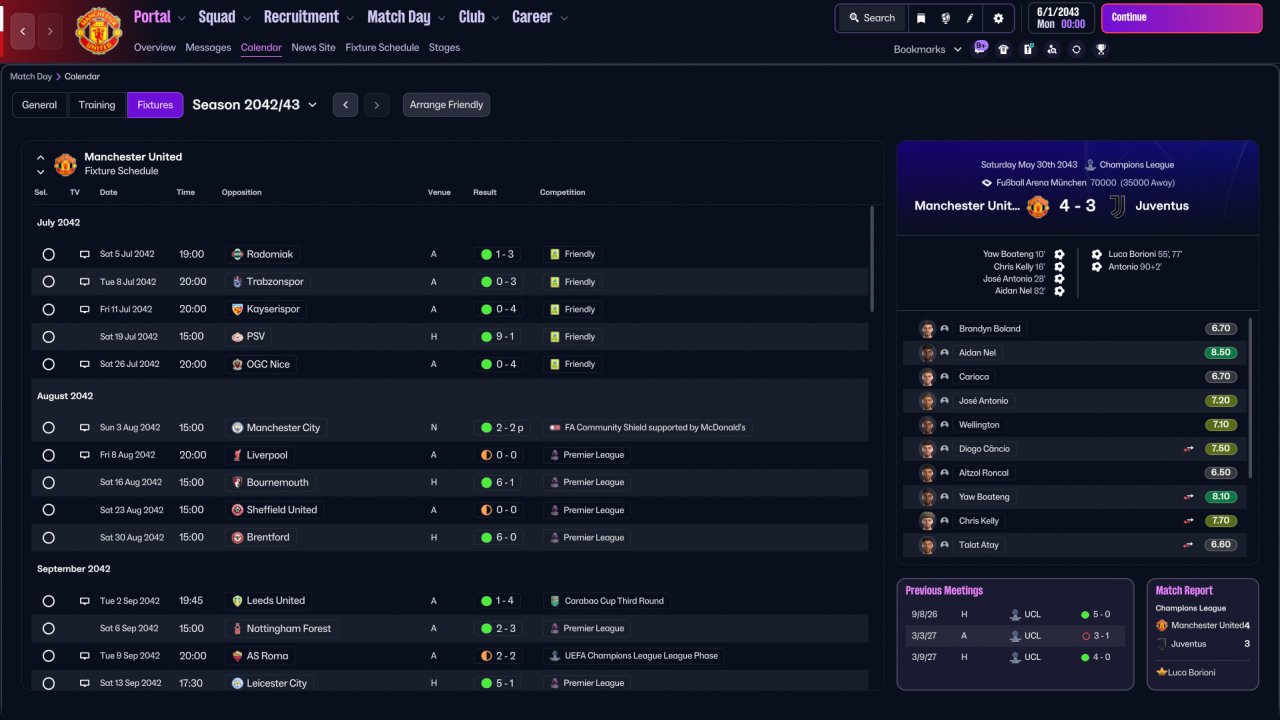
Task: Click the pencil edit icon in top toolbar
Action: pyautogui.click(x=970, y=18)
